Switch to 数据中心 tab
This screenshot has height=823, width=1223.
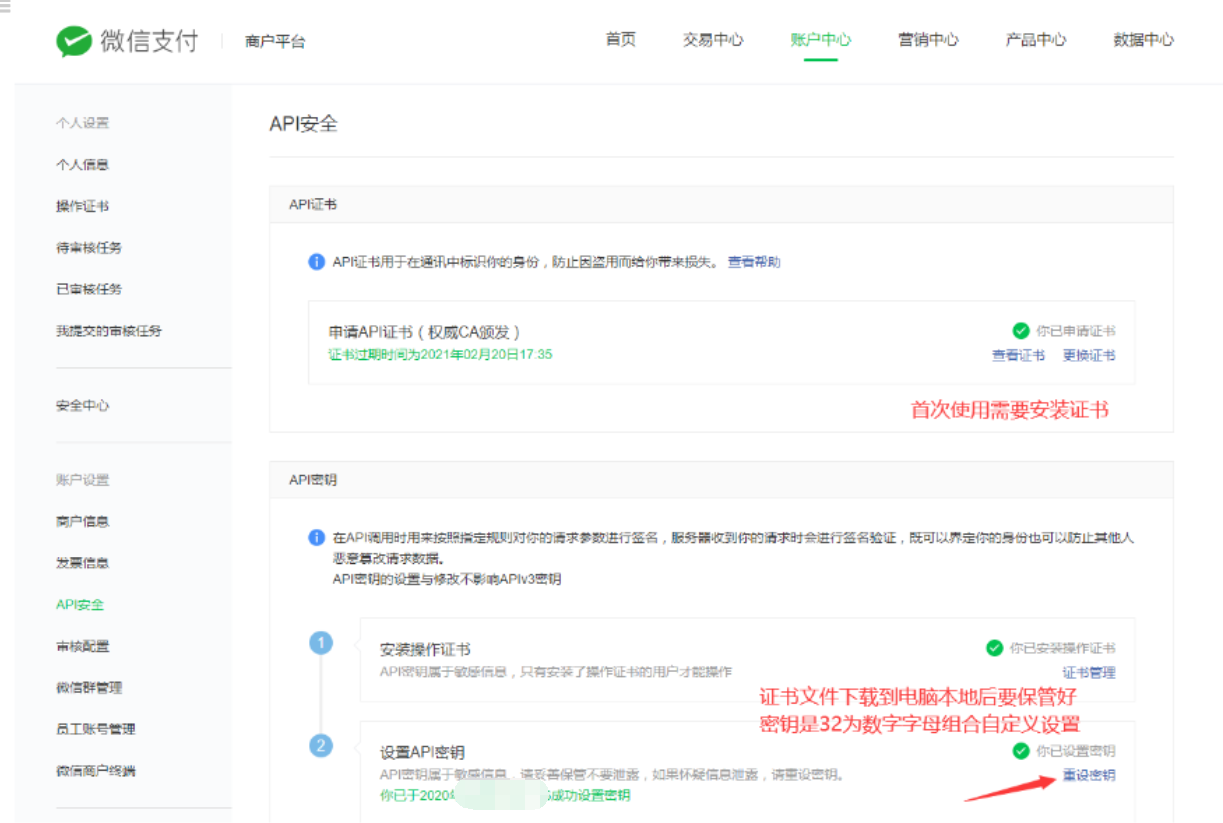pyautogui.click(x=1144, y=40)
